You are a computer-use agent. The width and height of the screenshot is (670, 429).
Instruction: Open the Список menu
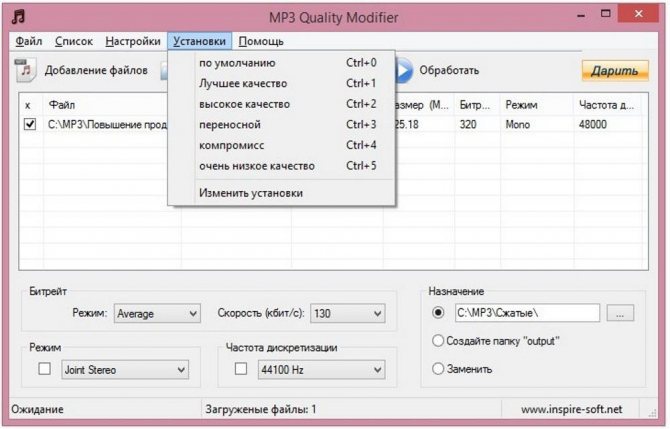[x=73, y=41]
